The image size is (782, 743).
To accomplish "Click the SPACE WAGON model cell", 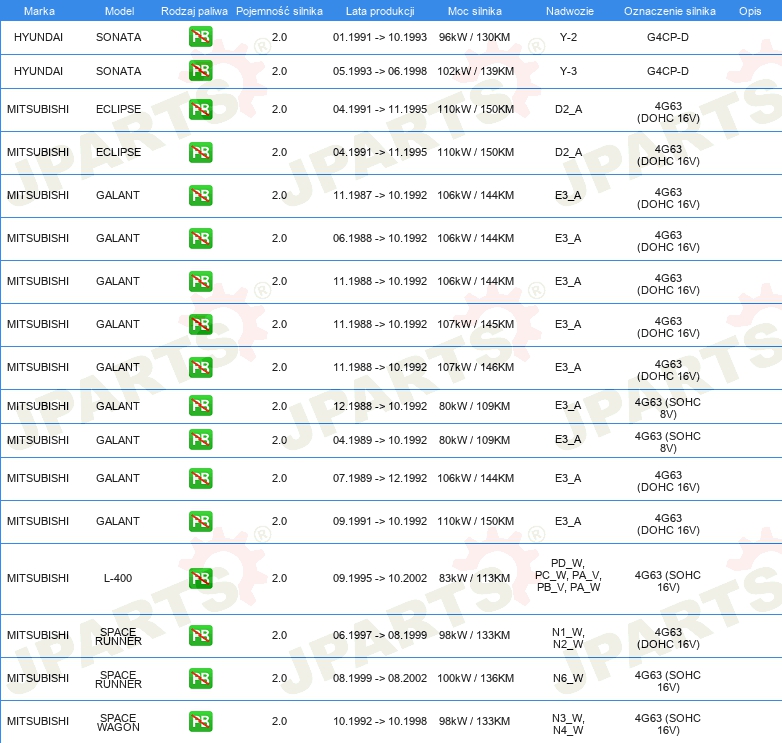I will 118,722.
